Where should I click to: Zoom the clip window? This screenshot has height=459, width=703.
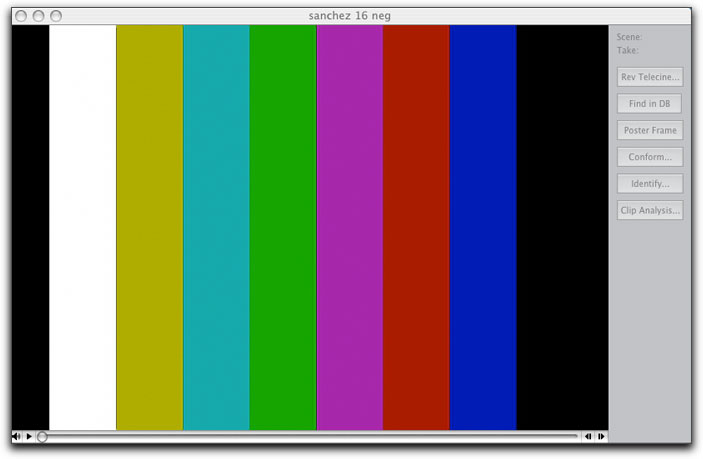coord(56,16)
